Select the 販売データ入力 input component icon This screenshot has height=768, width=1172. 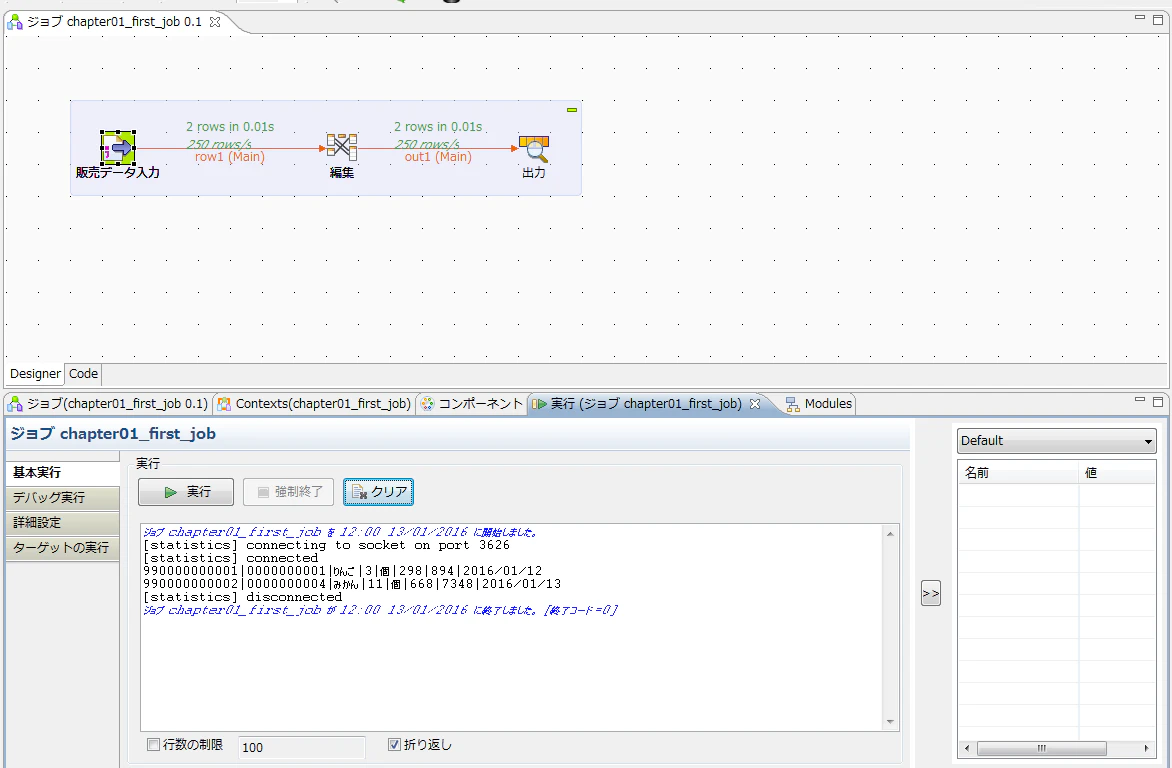[x=118, y=147]
